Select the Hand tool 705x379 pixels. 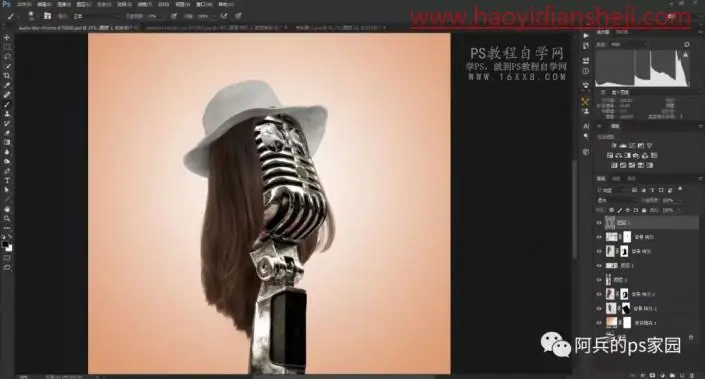coord(7,209)
